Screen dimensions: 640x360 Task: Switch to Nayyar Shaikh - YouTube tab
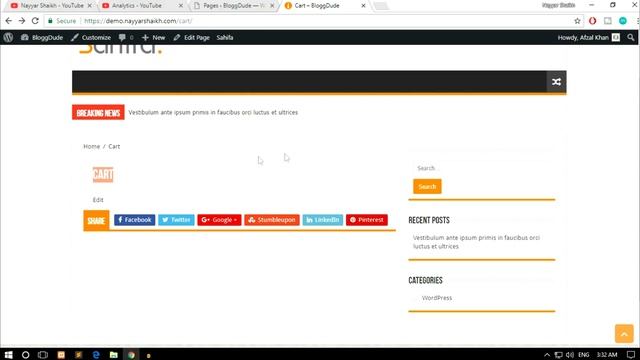click(51, 6)
